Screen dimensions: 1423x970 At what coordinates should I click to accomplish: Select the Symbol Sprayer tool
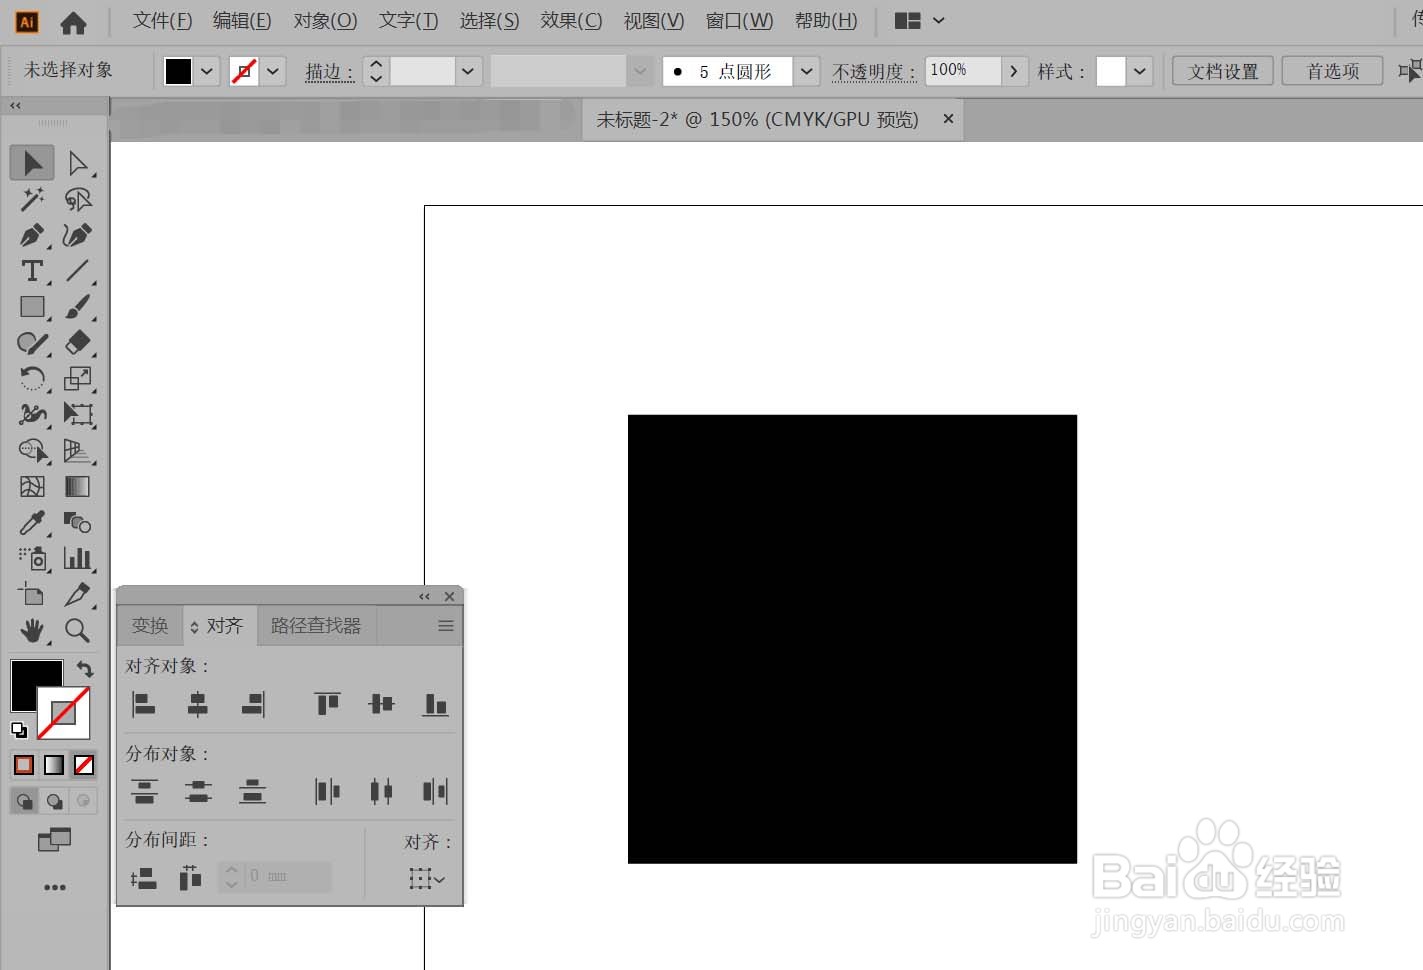[x=32, y=559]
